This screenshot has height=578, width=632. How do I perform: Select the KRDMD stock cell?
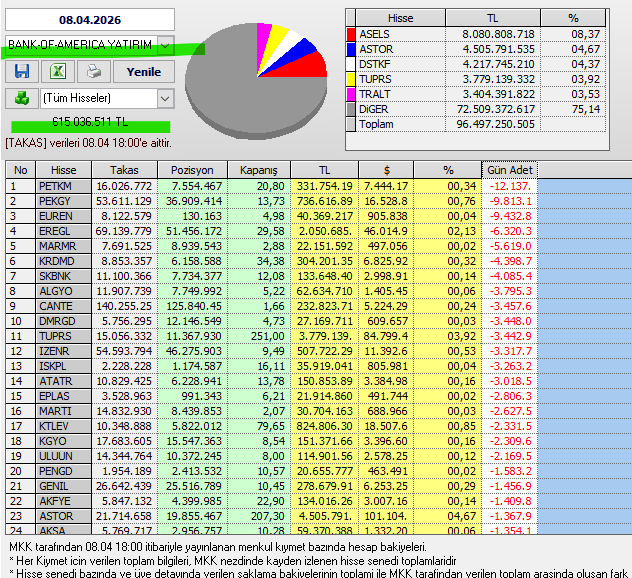[64, 261]
